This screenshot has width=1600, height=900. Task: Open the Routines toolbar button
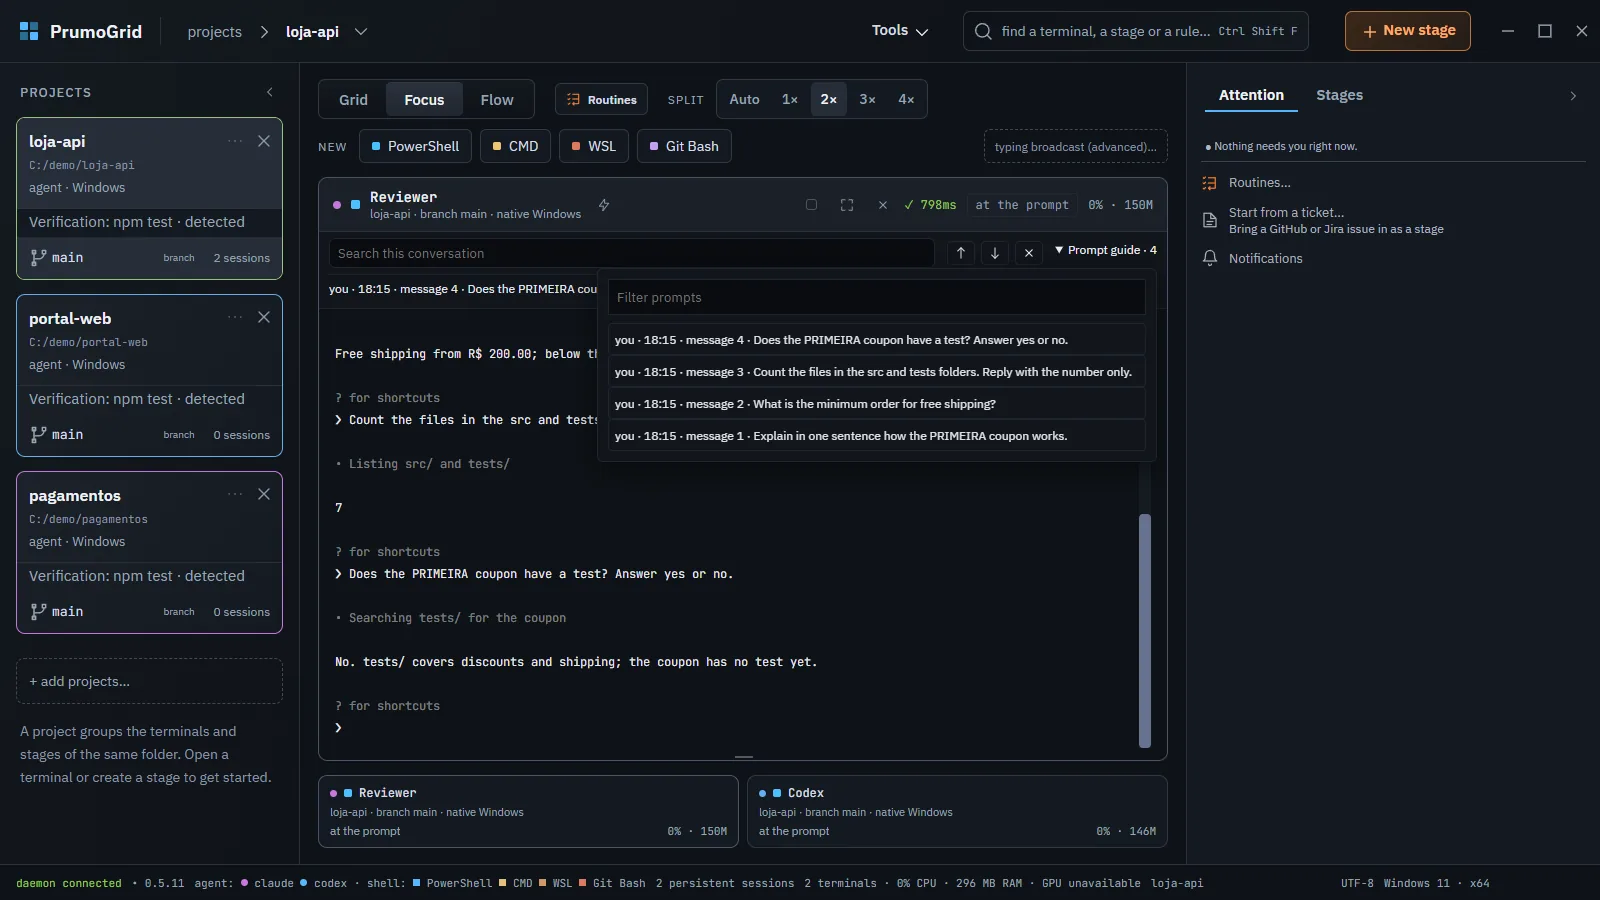(x=602, y=100)
